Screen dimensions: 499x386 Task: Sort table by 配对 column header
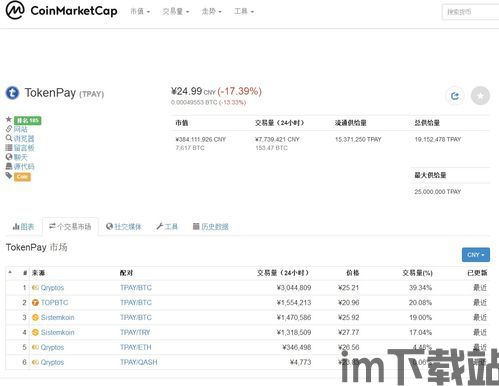click(x=126, y=273)
